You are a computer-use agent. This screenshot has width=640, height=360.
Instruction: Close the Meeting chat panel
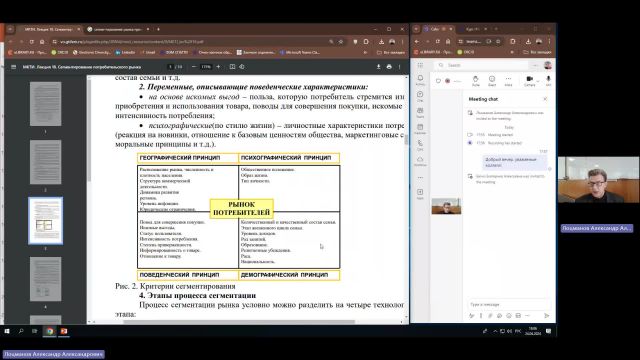tap(545, 99)
